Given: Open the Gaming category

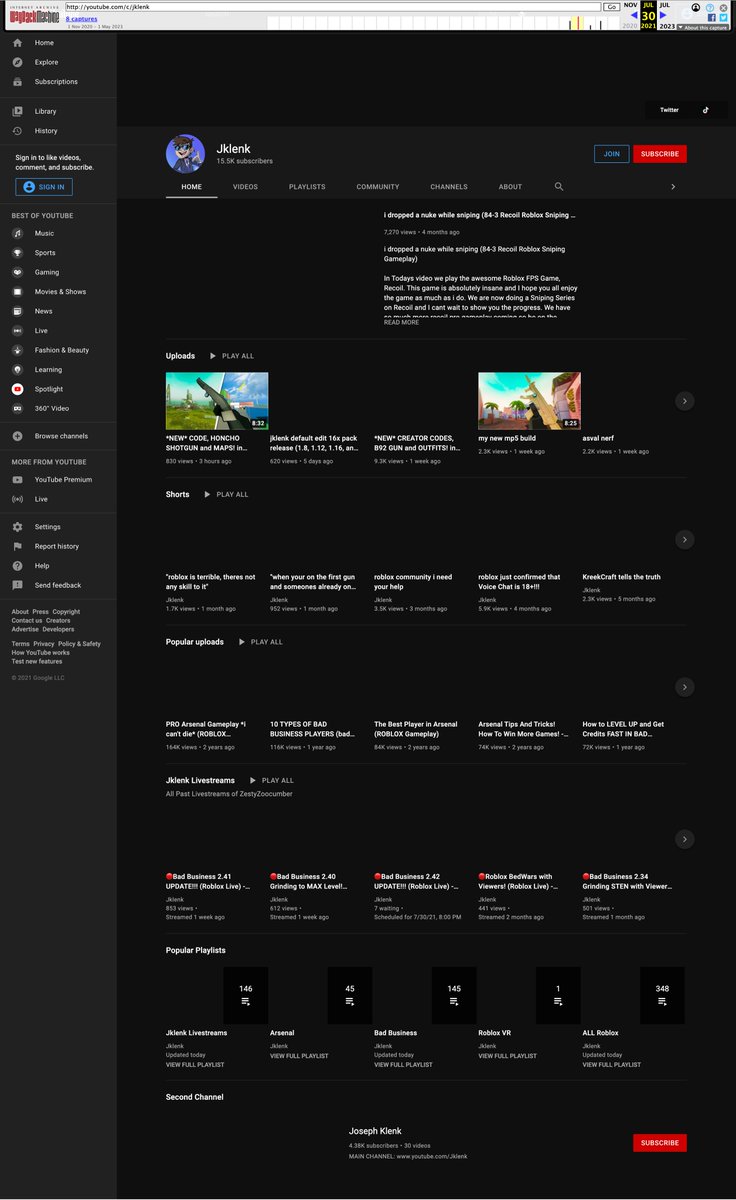Looking at the screenshot, I should (58, 272).
